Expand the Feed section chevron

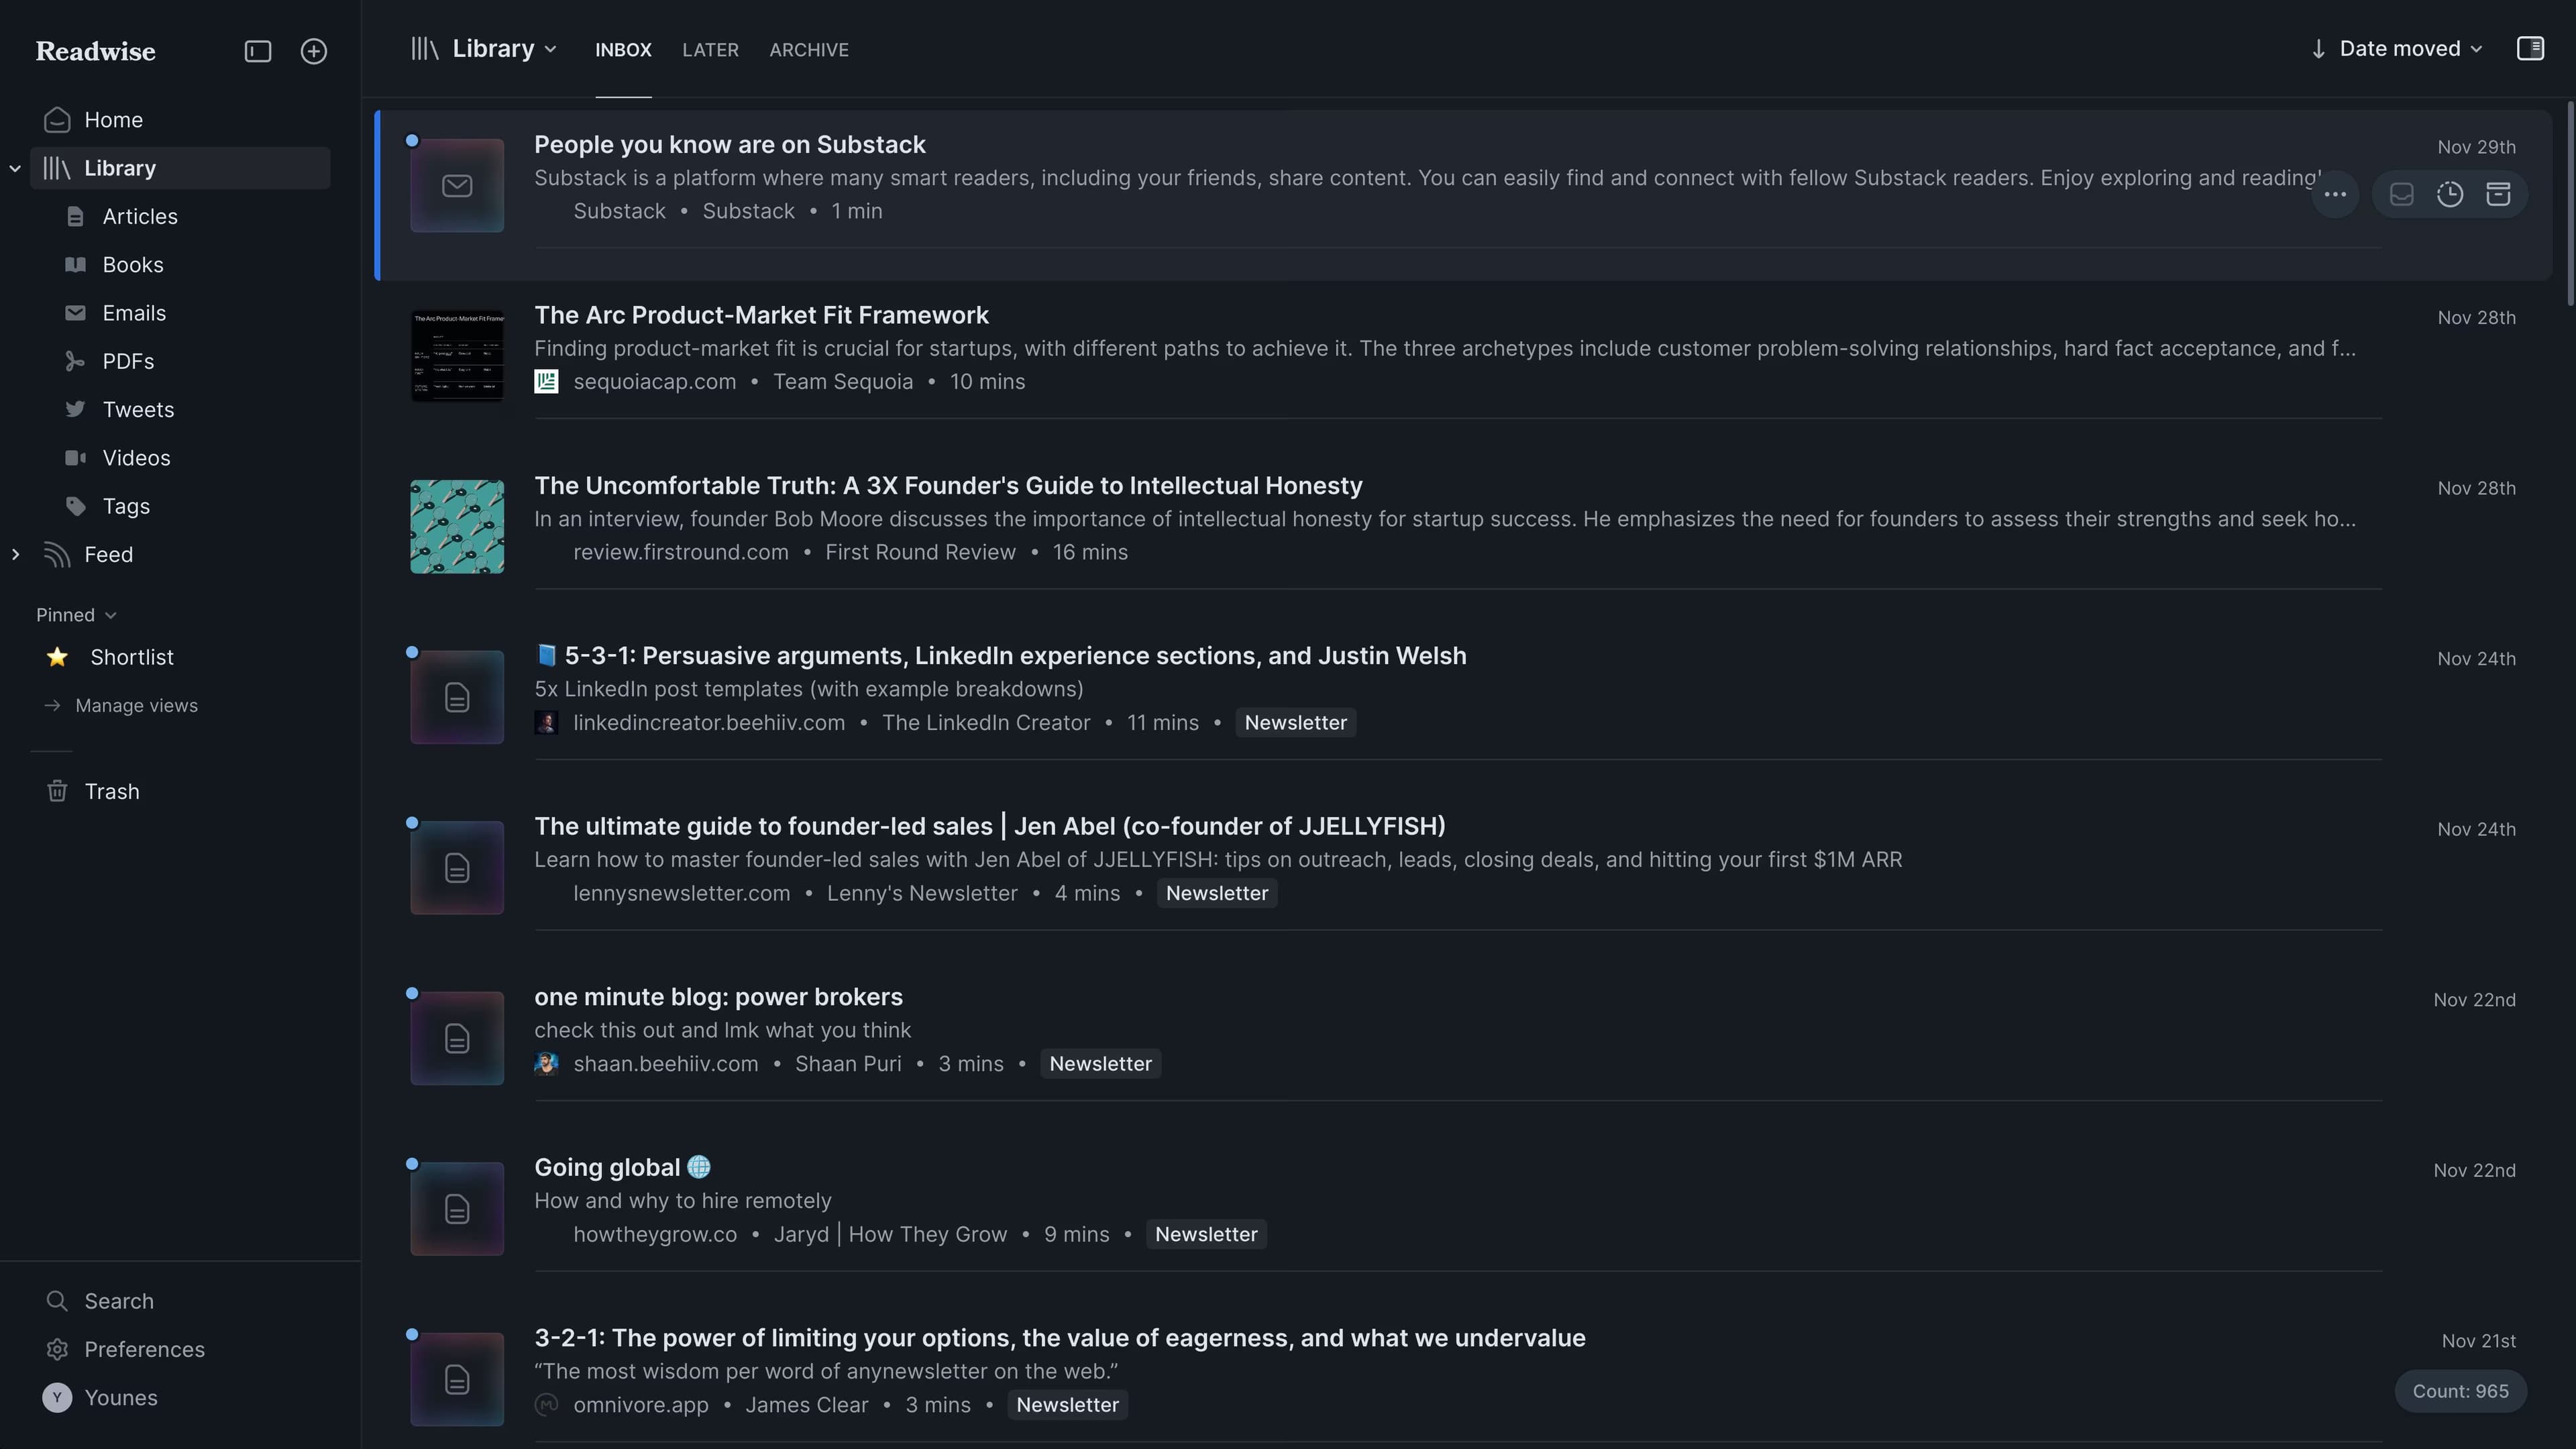[x=15, y=554]
